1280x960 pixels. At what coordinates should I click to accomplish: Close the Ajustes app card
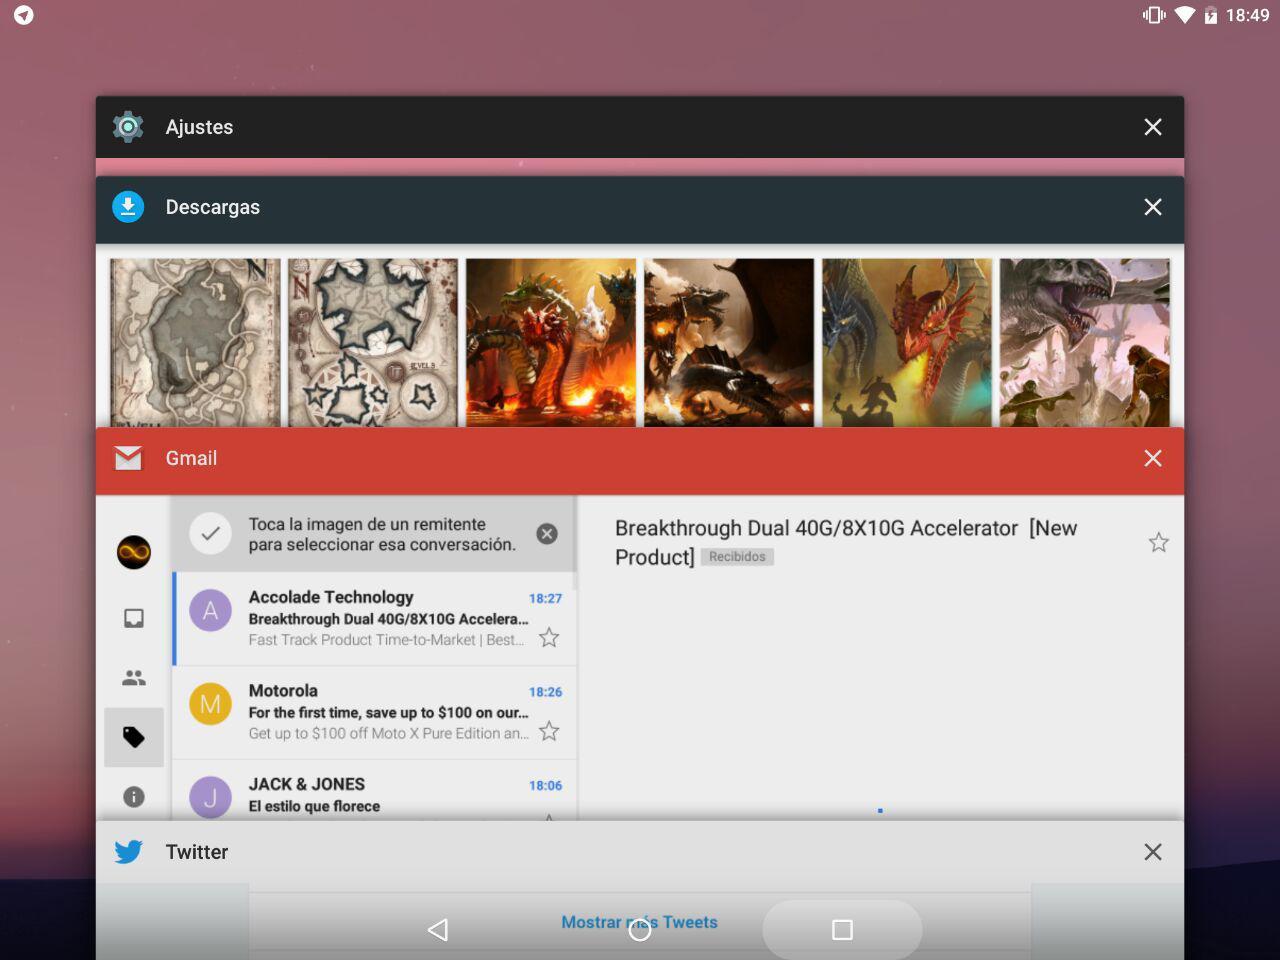1153,127
